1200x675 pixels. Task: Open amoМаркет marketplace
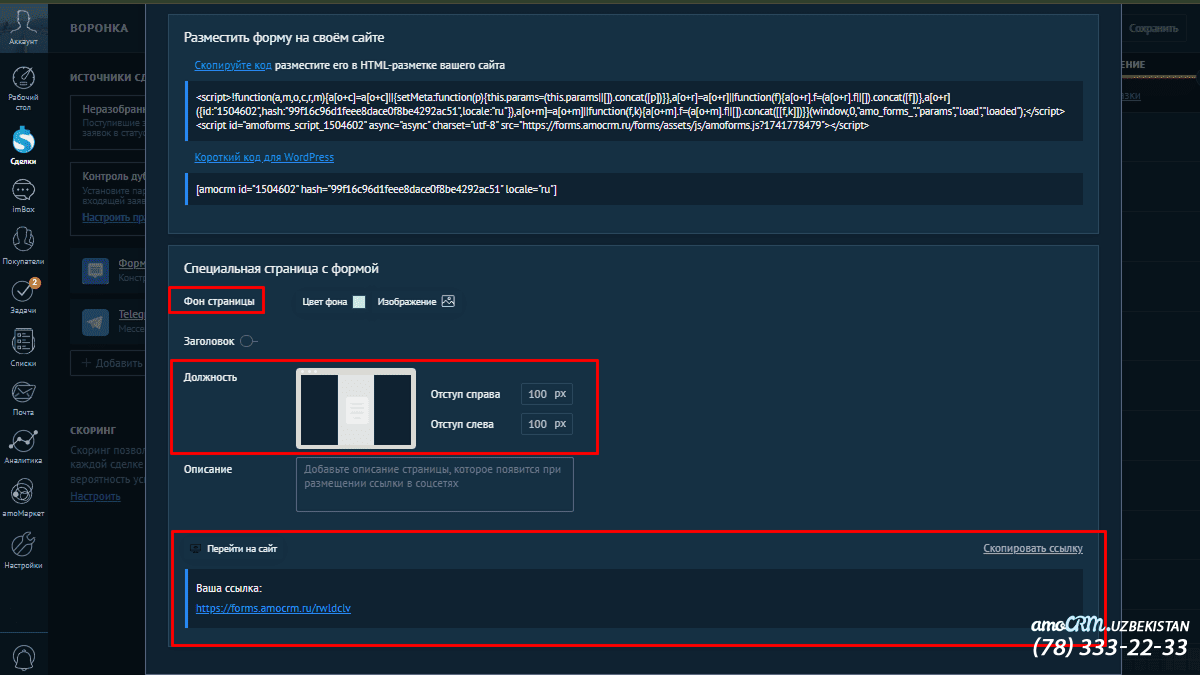click(24, 498)
